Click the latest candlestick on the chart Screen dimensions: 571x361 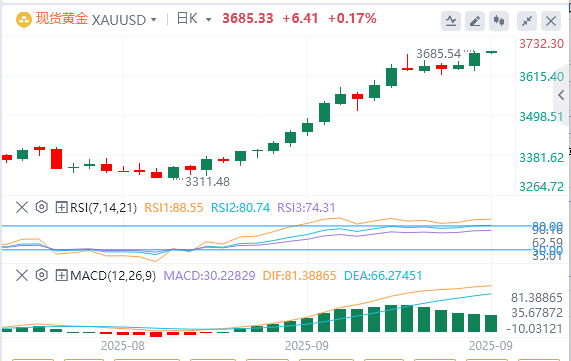coord(492,52)
